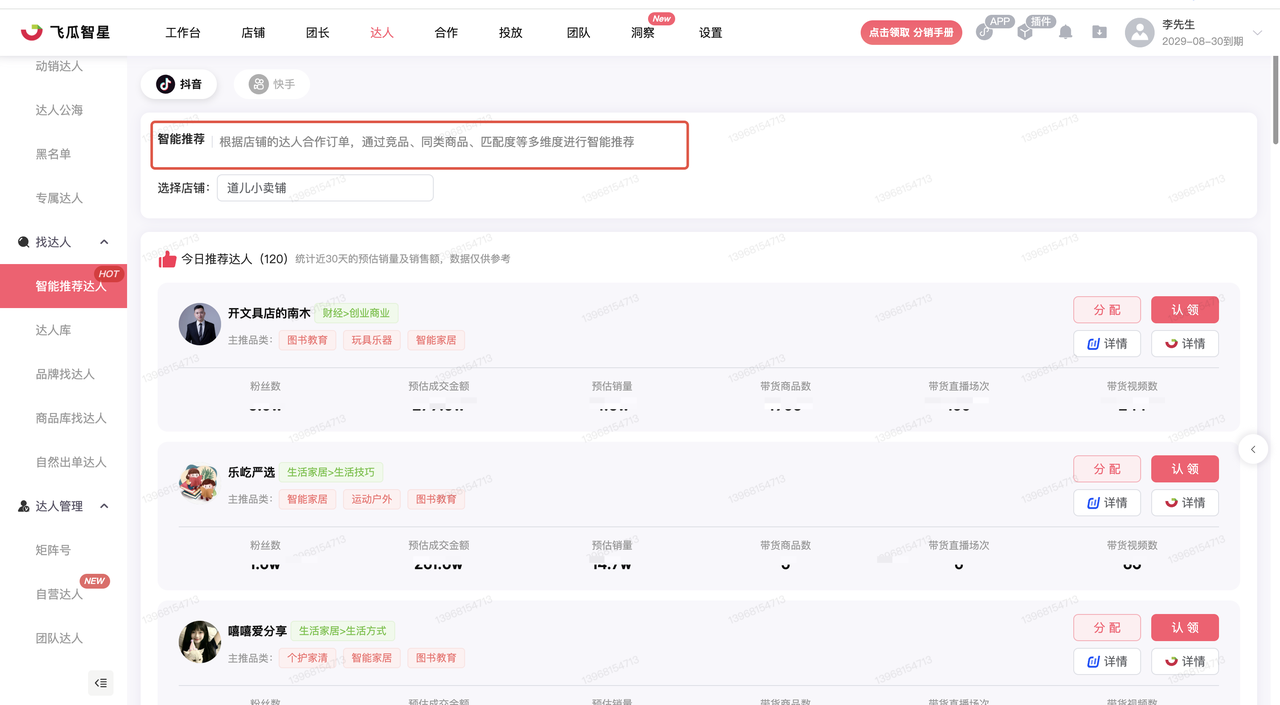Click the round side-panel arrow at right edge
The image size is (1280, 705).
click(x=1253, y=450)
